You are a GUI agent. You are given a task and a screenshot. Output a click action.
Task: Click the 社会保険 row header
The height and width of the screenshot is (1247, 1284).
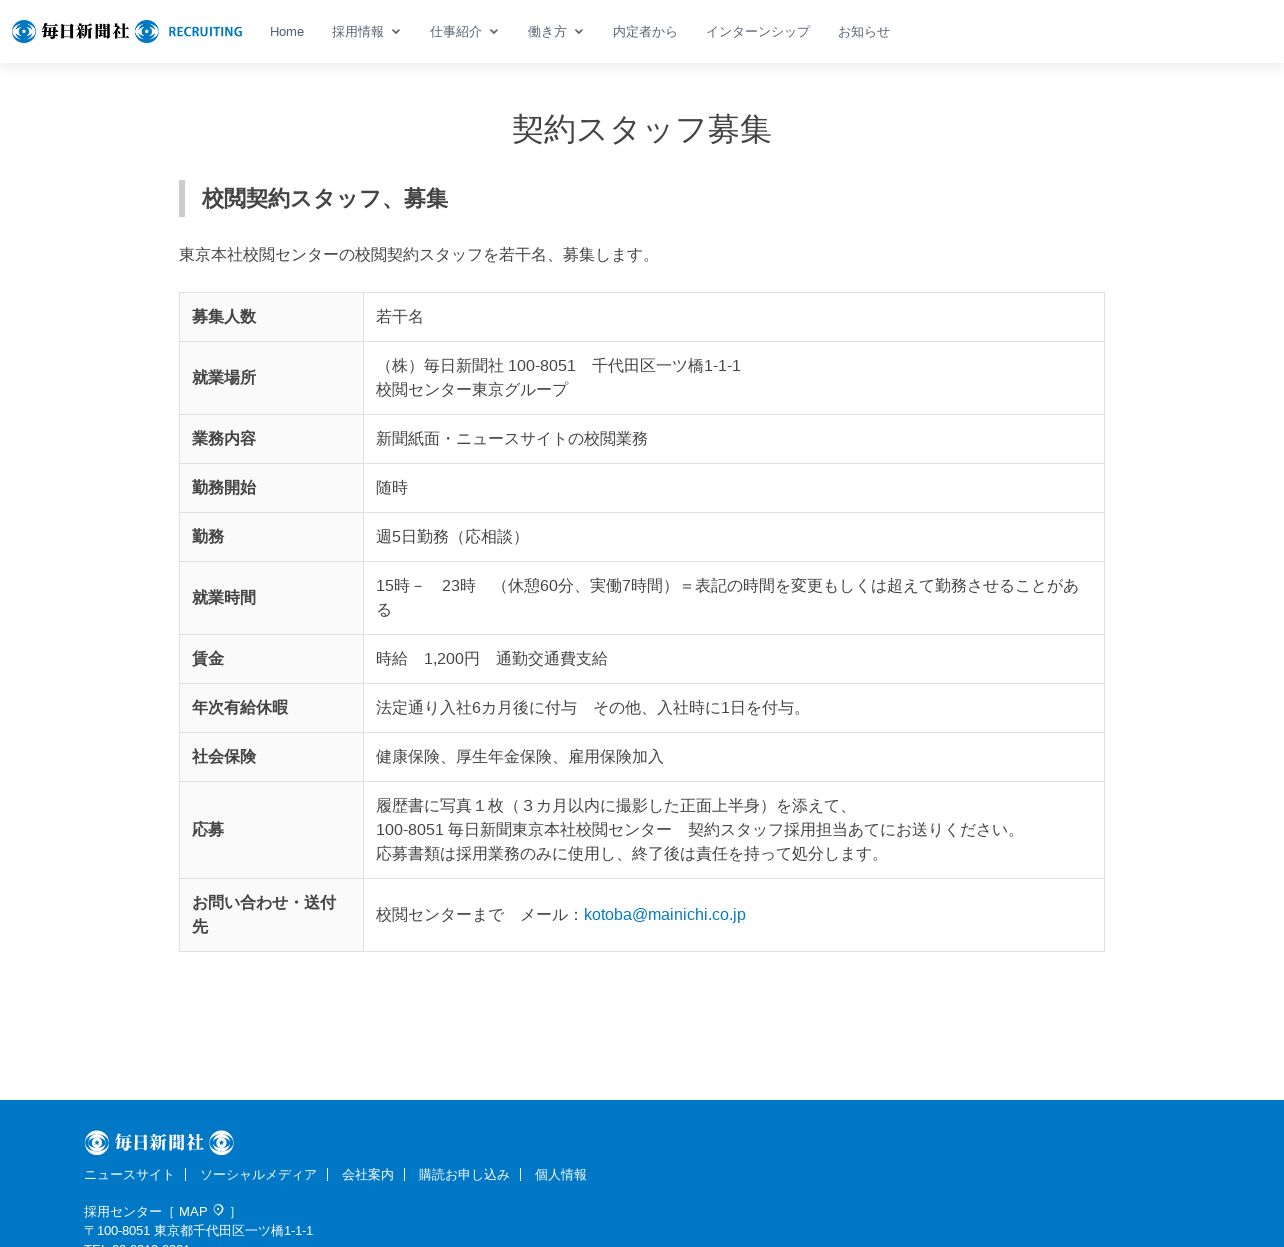(x=271, y=757)
